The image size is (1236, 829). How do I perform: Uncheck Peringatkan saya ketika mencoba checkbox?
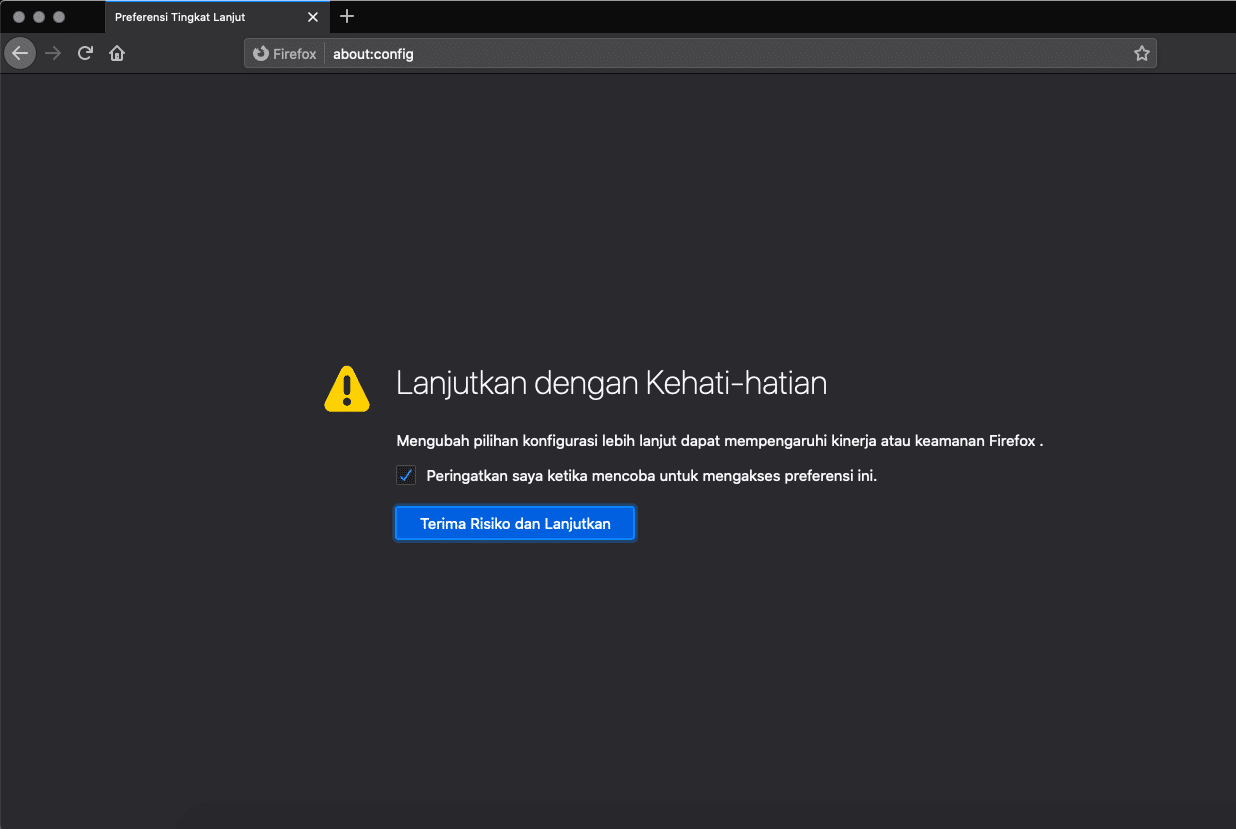[406, 475]
